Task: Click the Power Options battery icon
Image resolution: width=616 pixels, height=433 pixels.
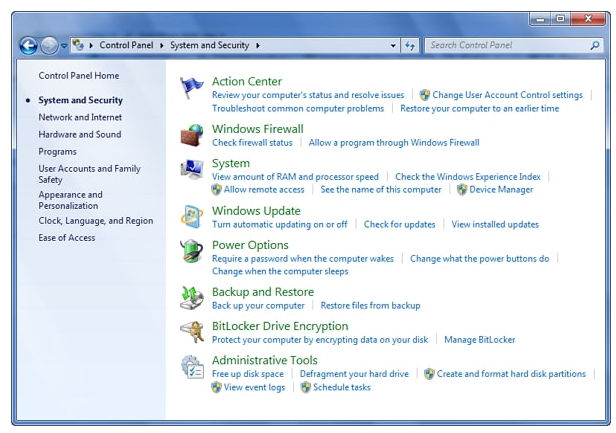Action: point(192,252)
